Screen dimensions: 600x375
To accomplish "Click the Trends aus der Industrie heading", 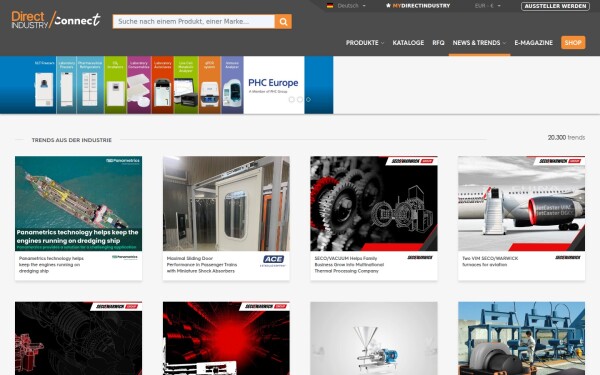I will point(72,140).
